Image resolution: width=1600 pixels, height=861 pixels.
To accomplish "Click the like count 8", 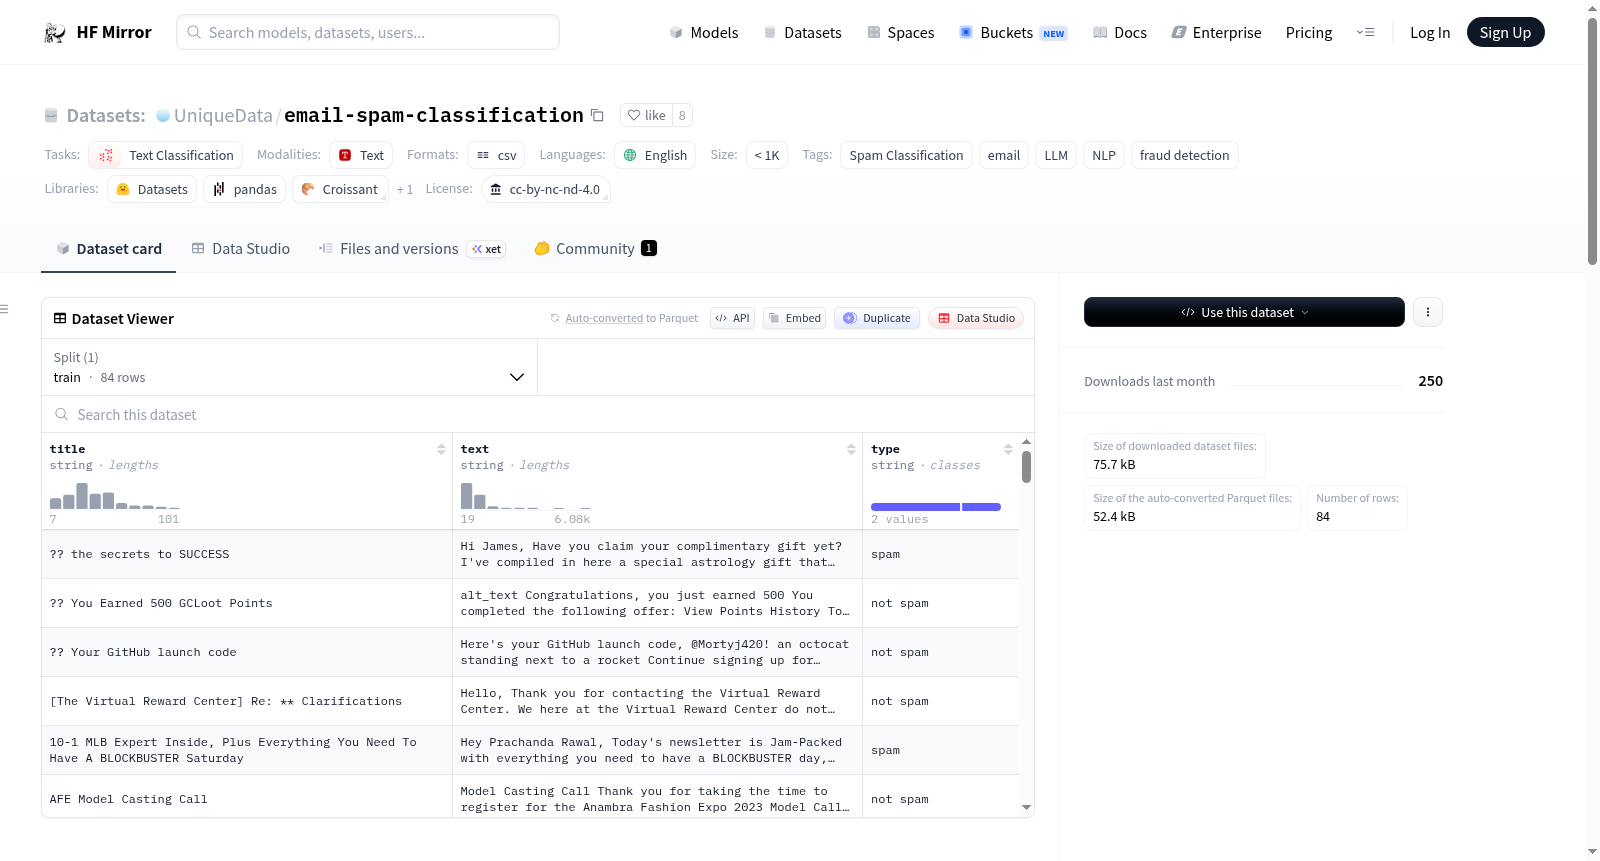I will 682,115.
